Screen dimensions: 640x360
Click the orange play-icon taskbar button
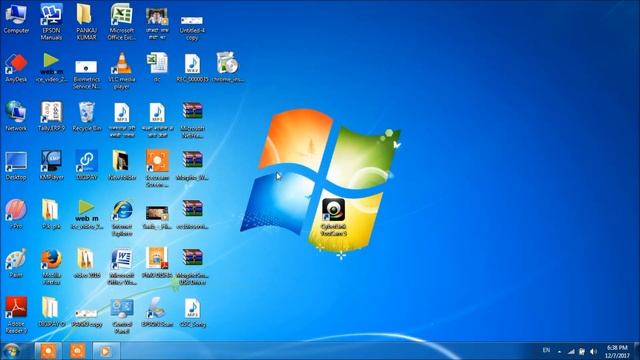[x=105, y=351]
